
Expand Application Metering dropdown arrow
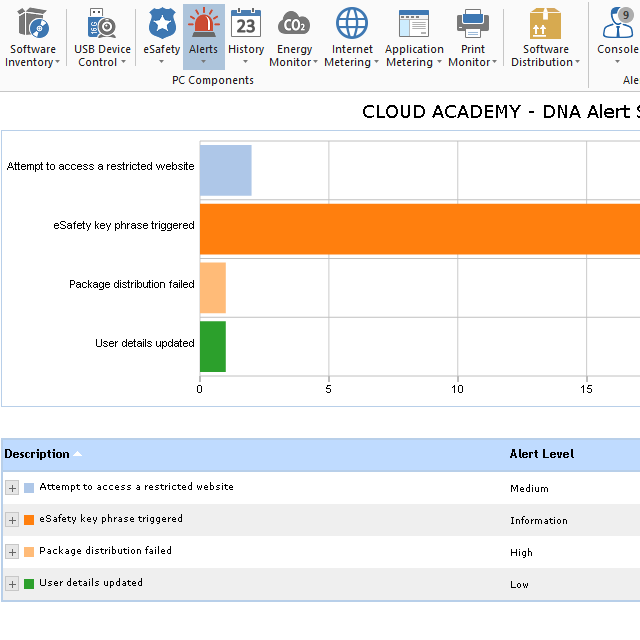click(x=440, y=62)
